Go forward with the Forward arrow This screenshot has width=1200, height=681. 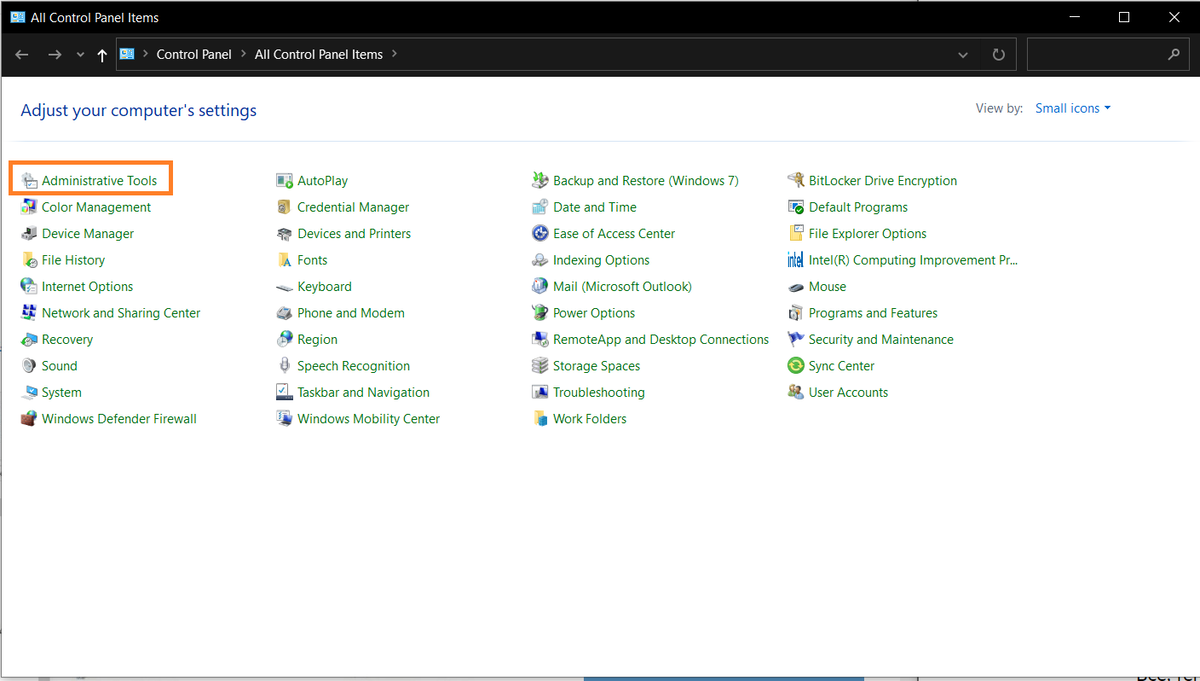coord(55,55)
